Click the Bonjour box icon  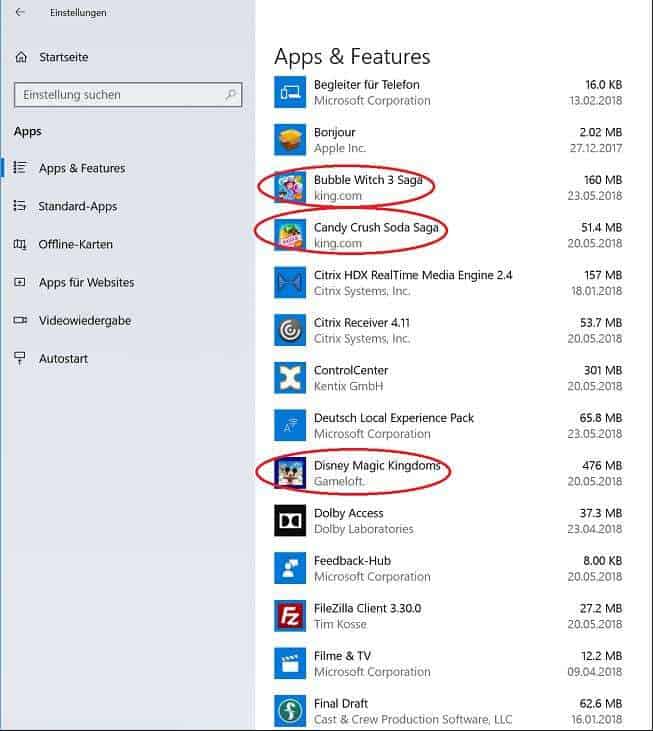290,140
